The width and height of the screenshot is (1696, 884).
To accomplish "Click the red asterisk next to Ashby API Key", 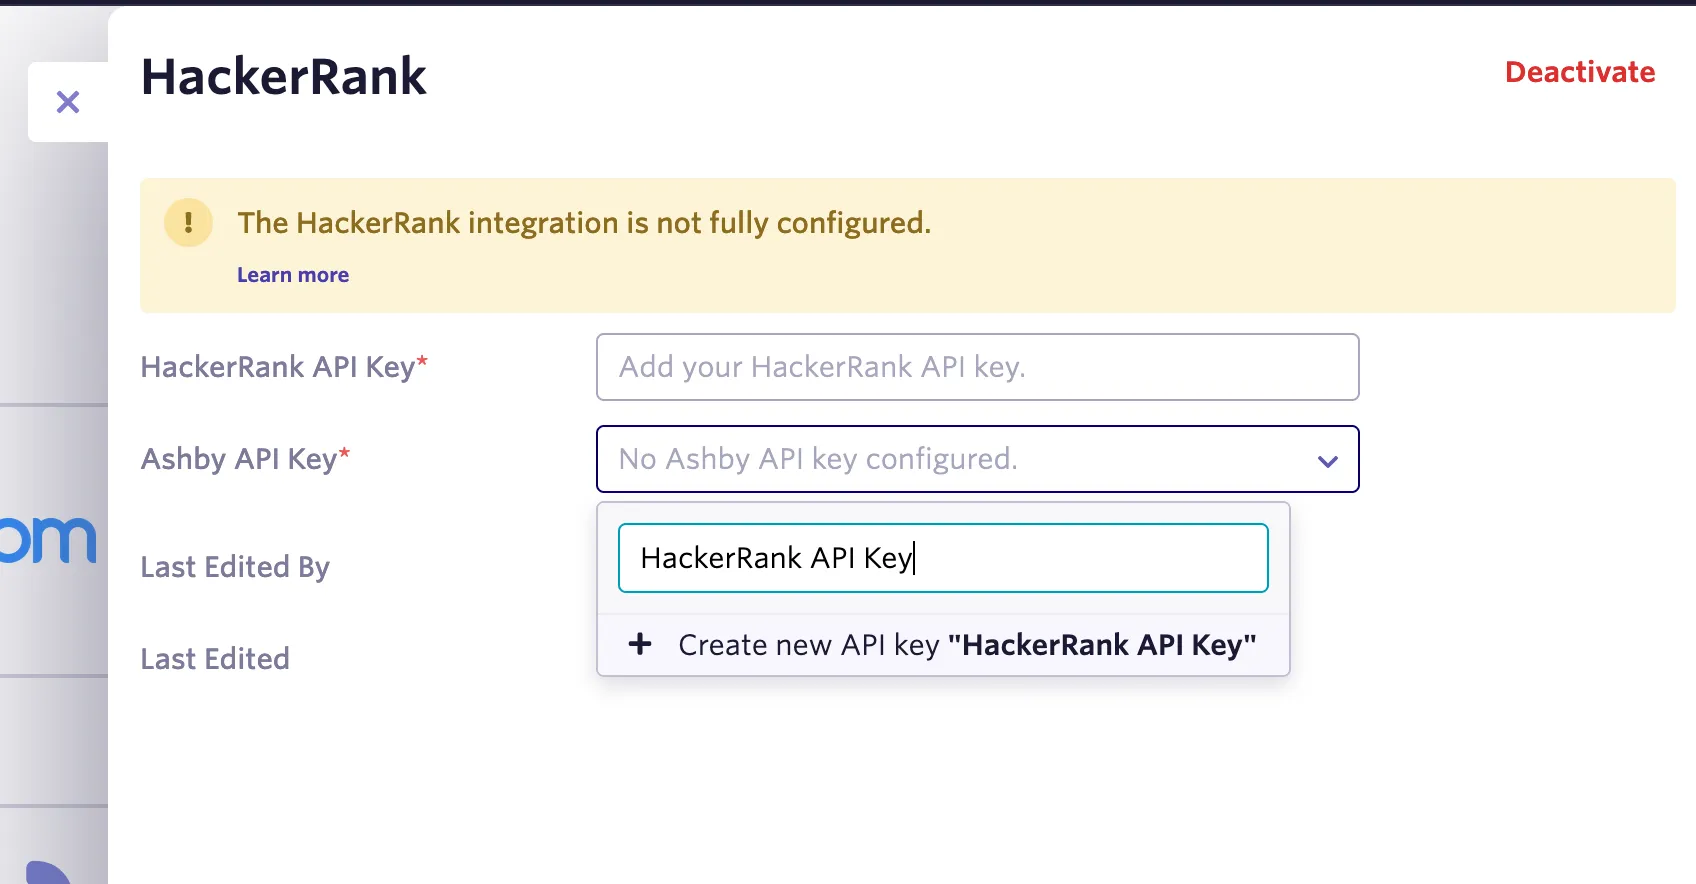I will (x=344, y=453).
